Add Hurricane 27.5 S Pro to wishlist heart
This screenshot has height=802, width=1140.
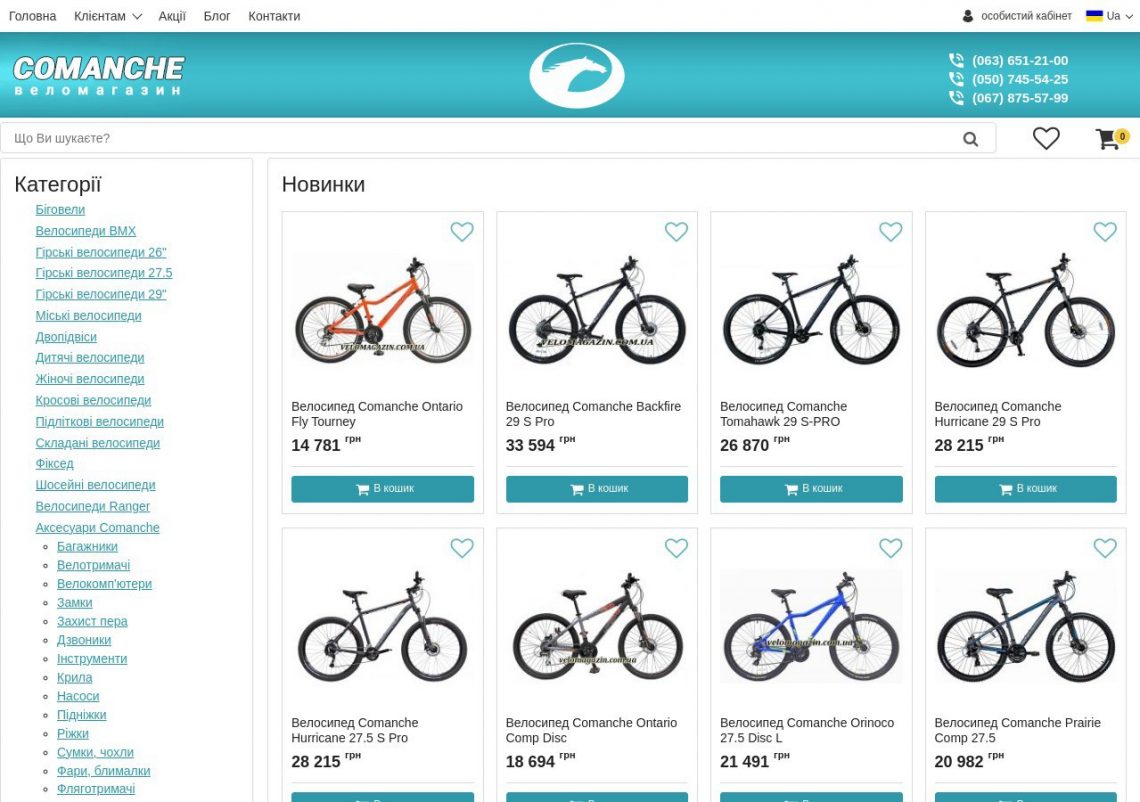point(462,548)
